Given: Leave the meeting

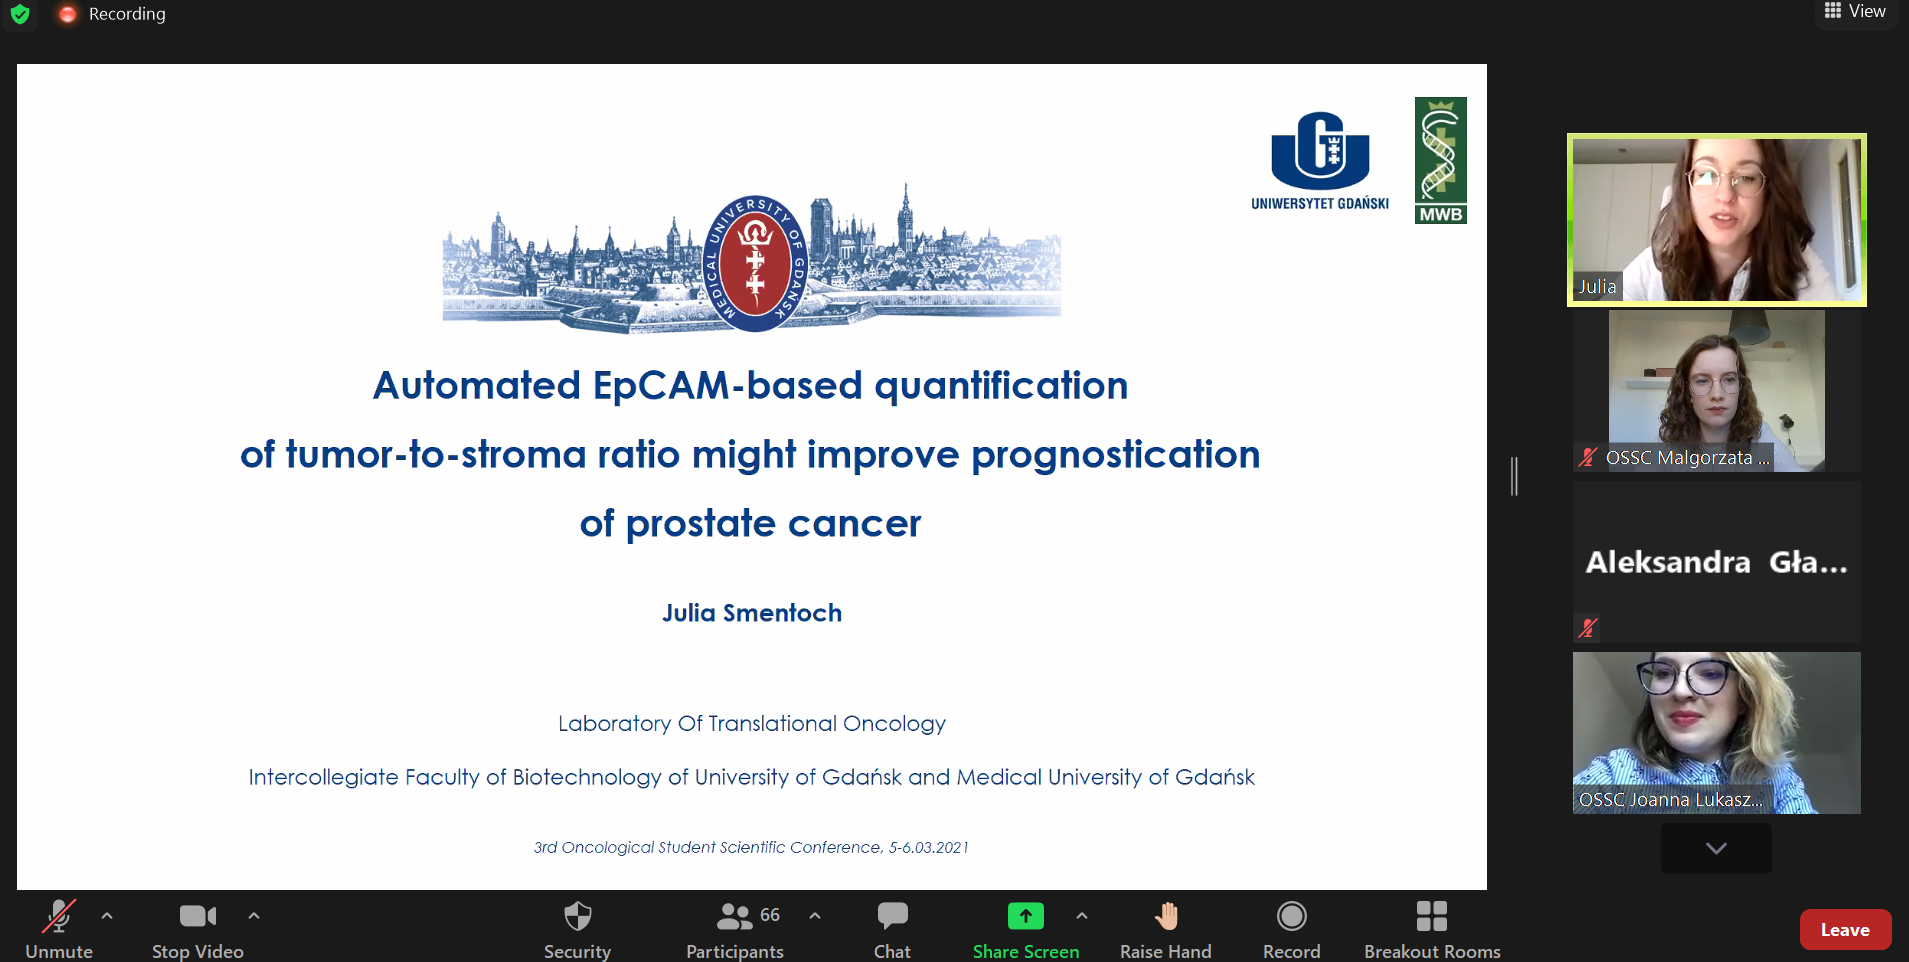Looking at the screenshot, I should click(1845, 930).
